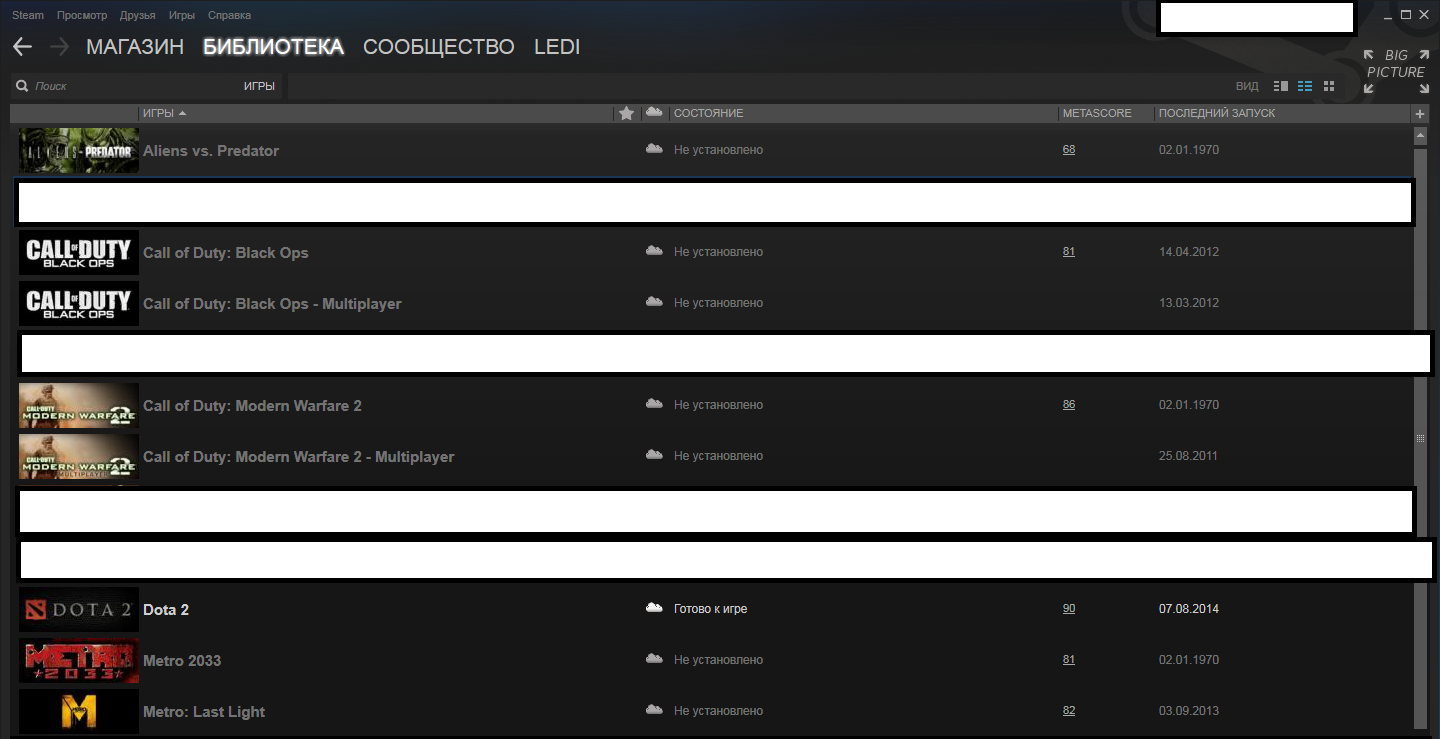Click cloud icon for Metro 2033

654,659
